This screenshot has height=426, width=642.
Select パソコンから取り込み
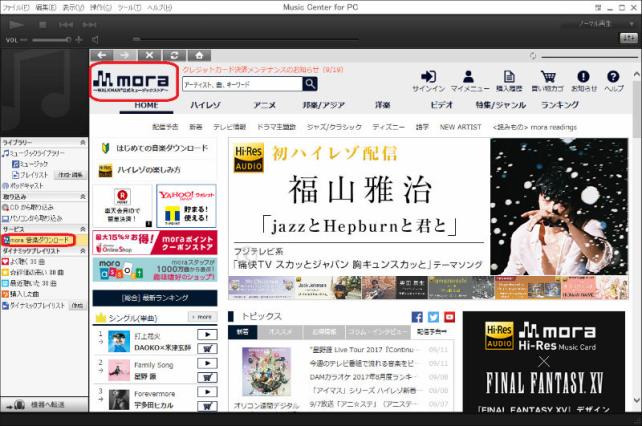coord(32,218)
